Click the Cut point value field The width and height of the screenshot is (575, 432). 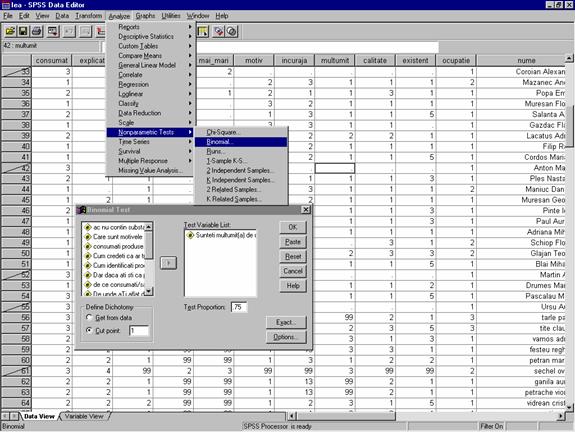pyautogui.click(x=139, y=331)
